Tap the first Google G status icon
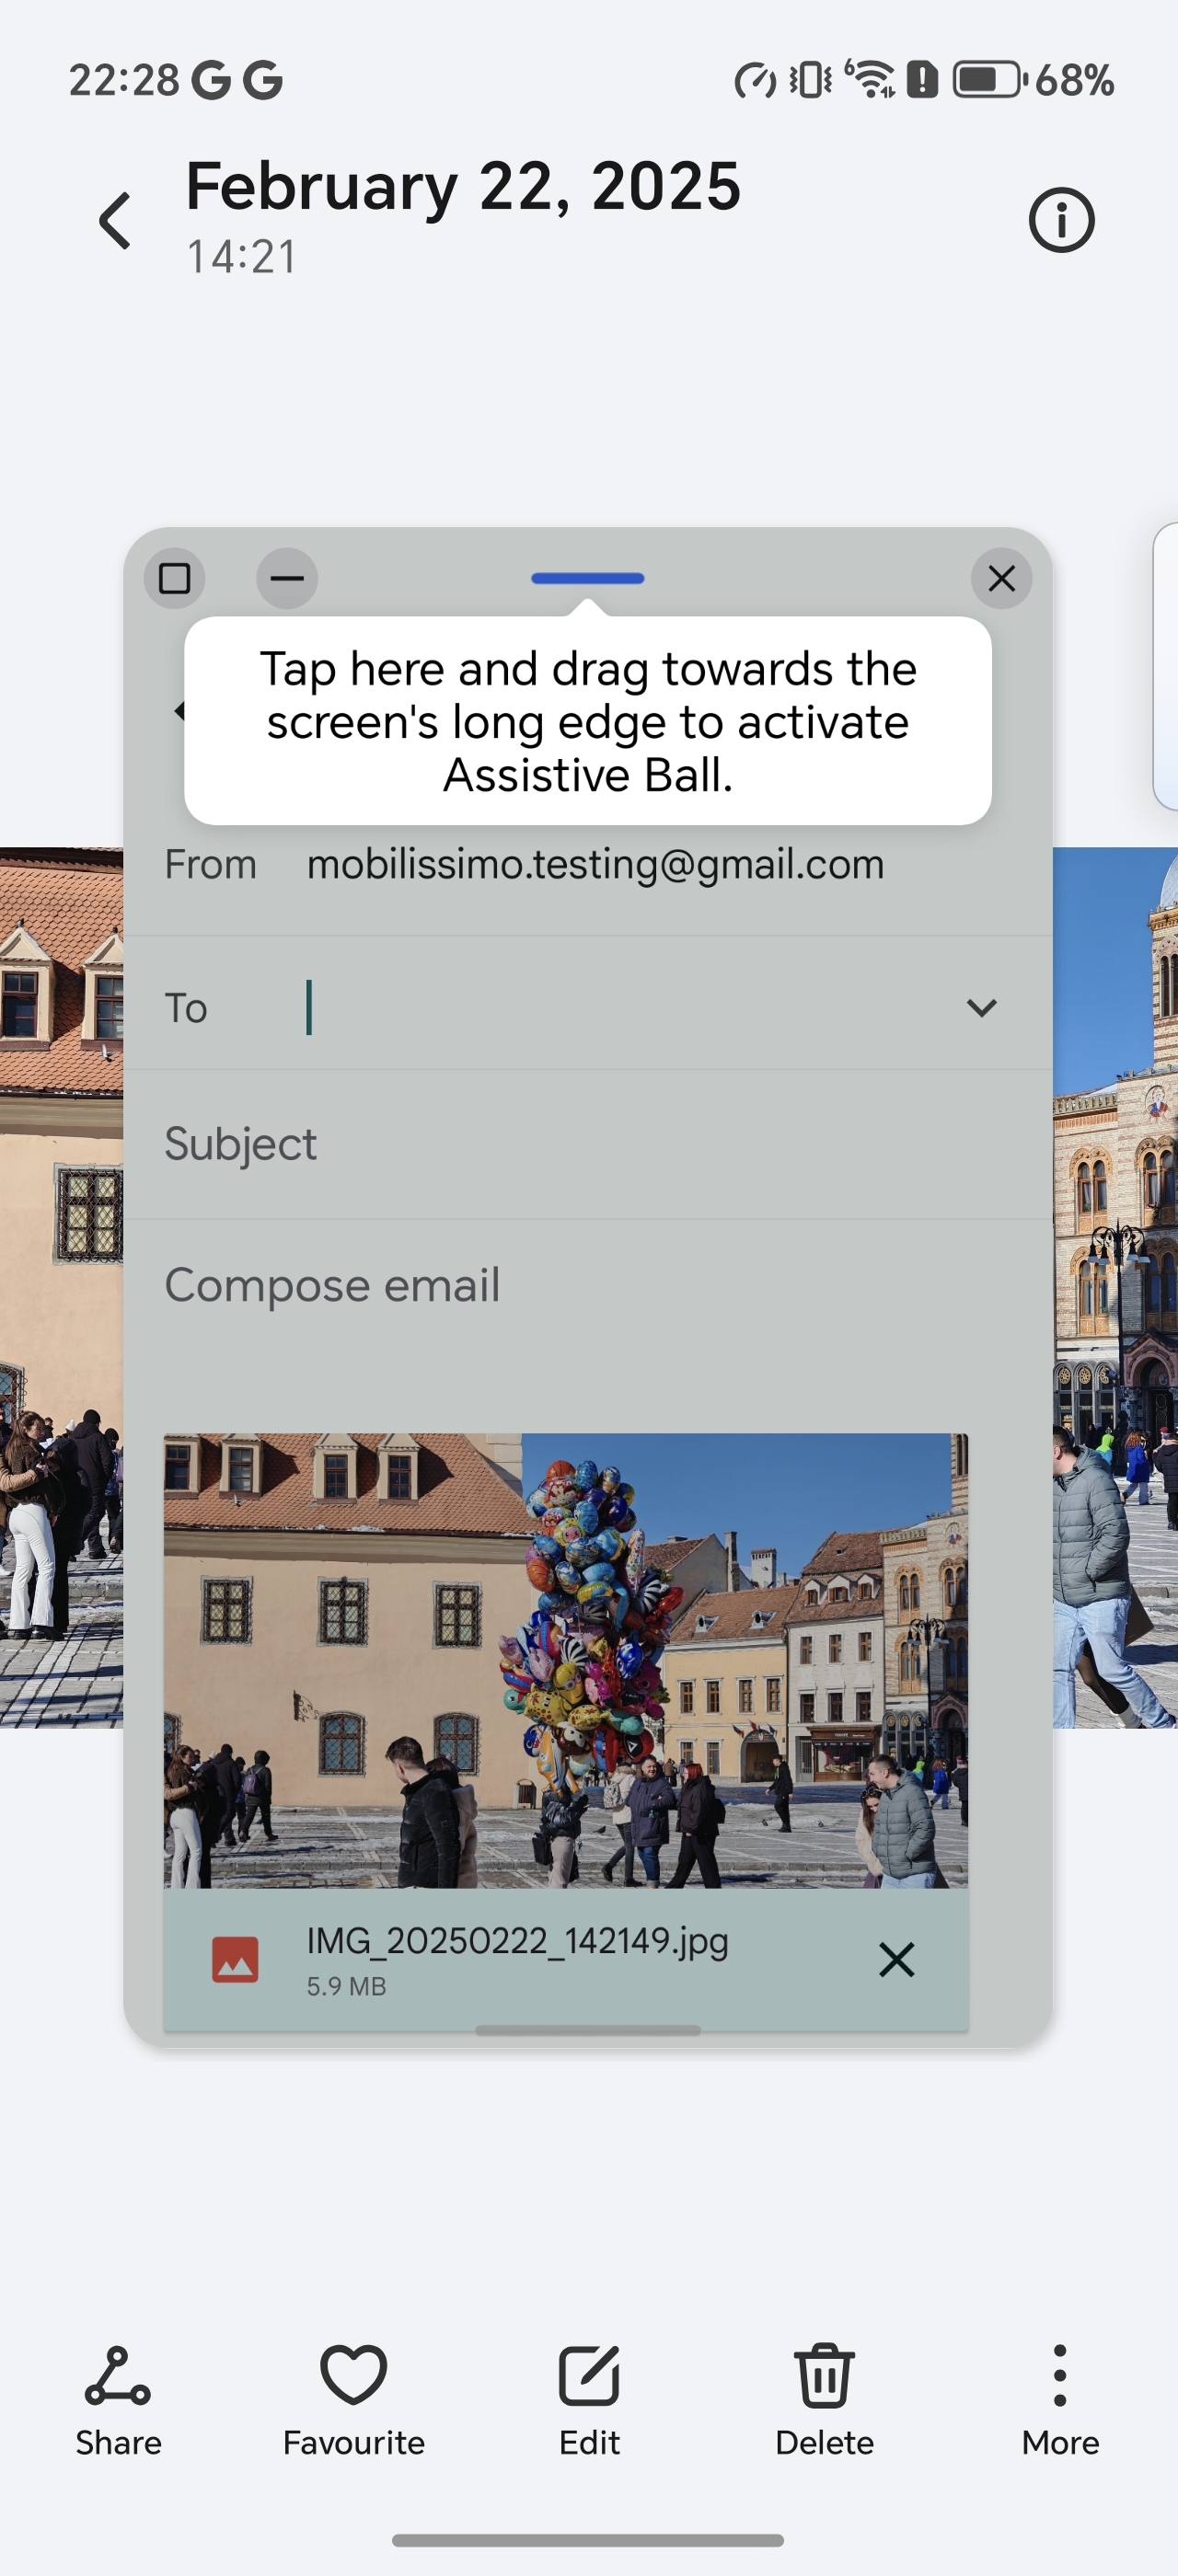The height and width of the screenshot is (2576, 1178). 211,80
